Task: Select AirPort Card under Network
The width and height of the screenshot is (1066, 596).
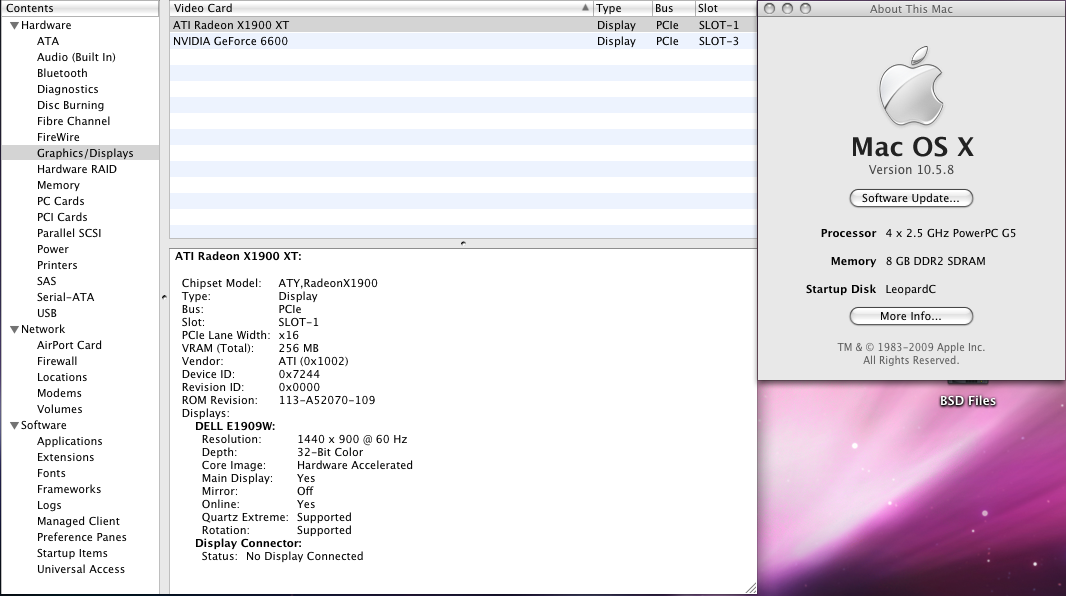Action: 69,345
